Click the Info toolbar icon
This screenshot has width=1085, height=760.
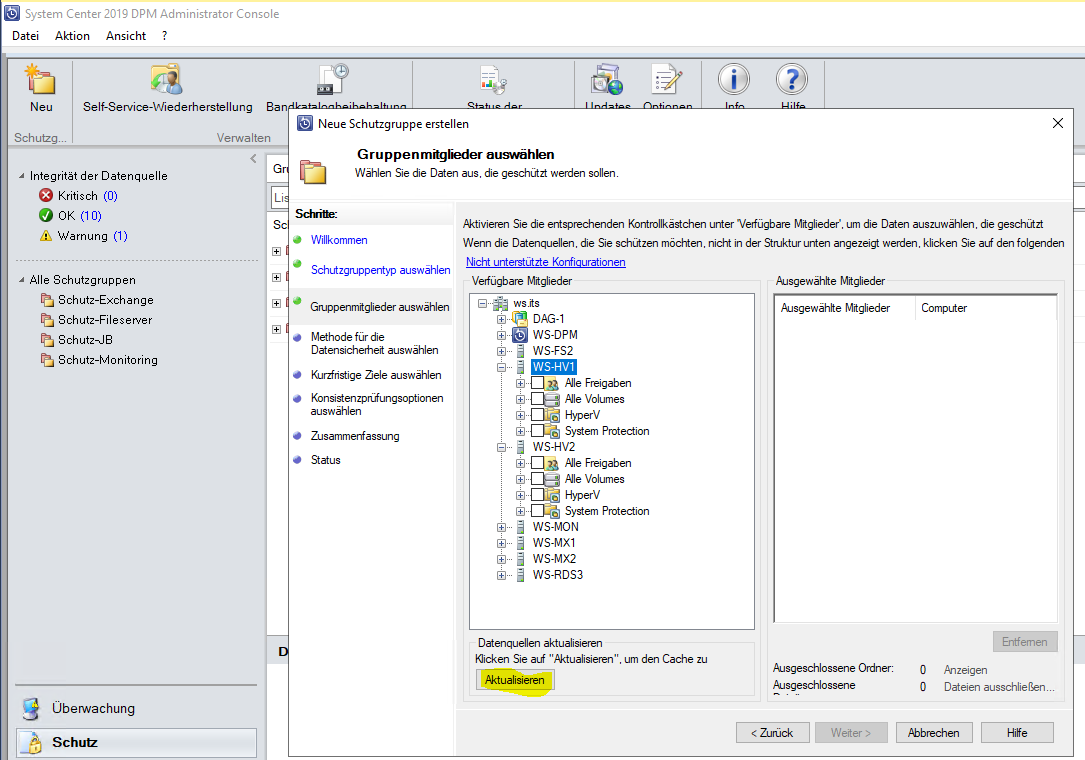pyautogui.click(x=733, y=79)
